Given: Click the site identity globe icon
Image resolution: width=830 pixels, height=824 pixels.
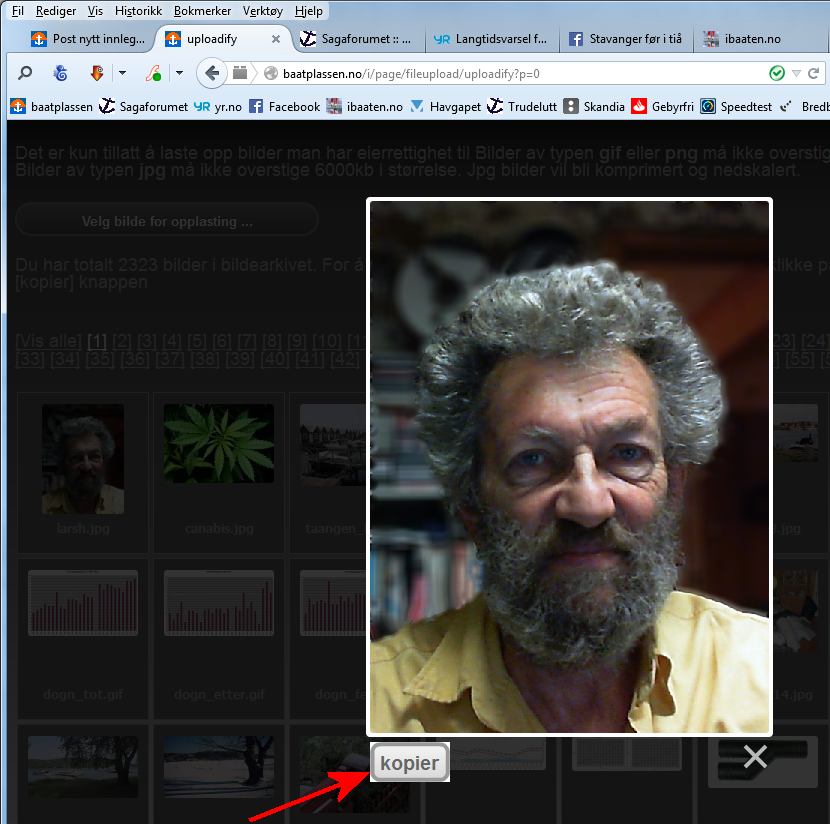Looking at the screenshot, I should click(270, 73).
